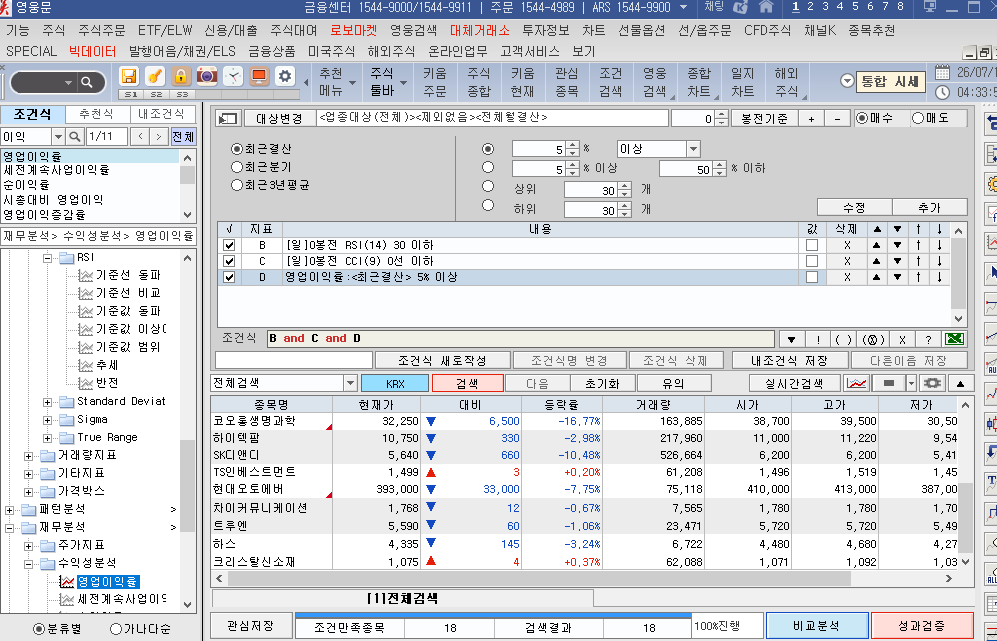
Task: Switch to the 내조건식 tab
Action: click(x=162, y=114)
